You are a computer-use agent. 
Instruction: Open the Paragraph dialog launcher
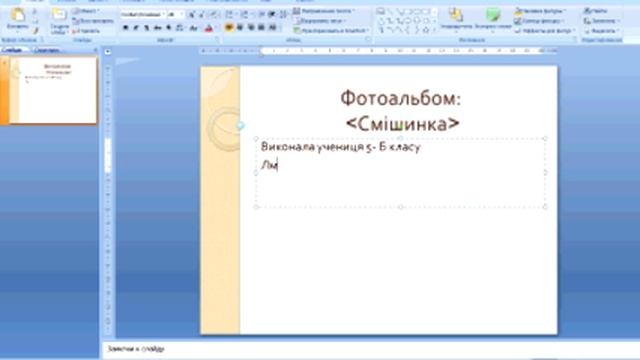[368, 40]
